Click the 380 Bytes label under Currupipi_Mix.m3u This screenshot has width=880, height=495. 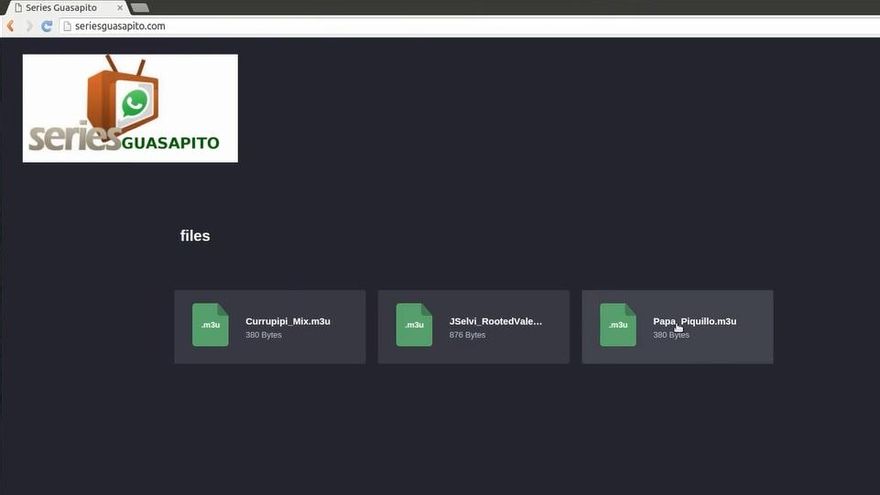[x=263, y=335]
